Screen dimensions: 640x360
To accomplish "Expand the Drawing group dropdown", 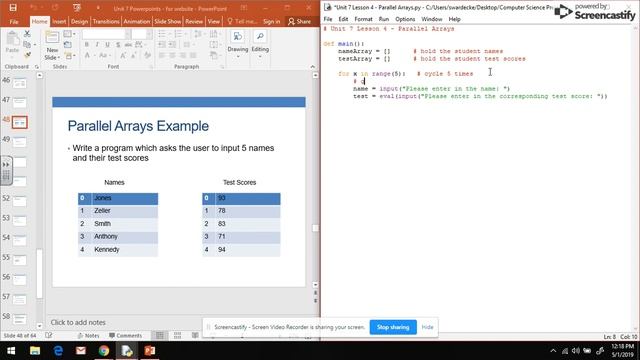I will [238, 44].
